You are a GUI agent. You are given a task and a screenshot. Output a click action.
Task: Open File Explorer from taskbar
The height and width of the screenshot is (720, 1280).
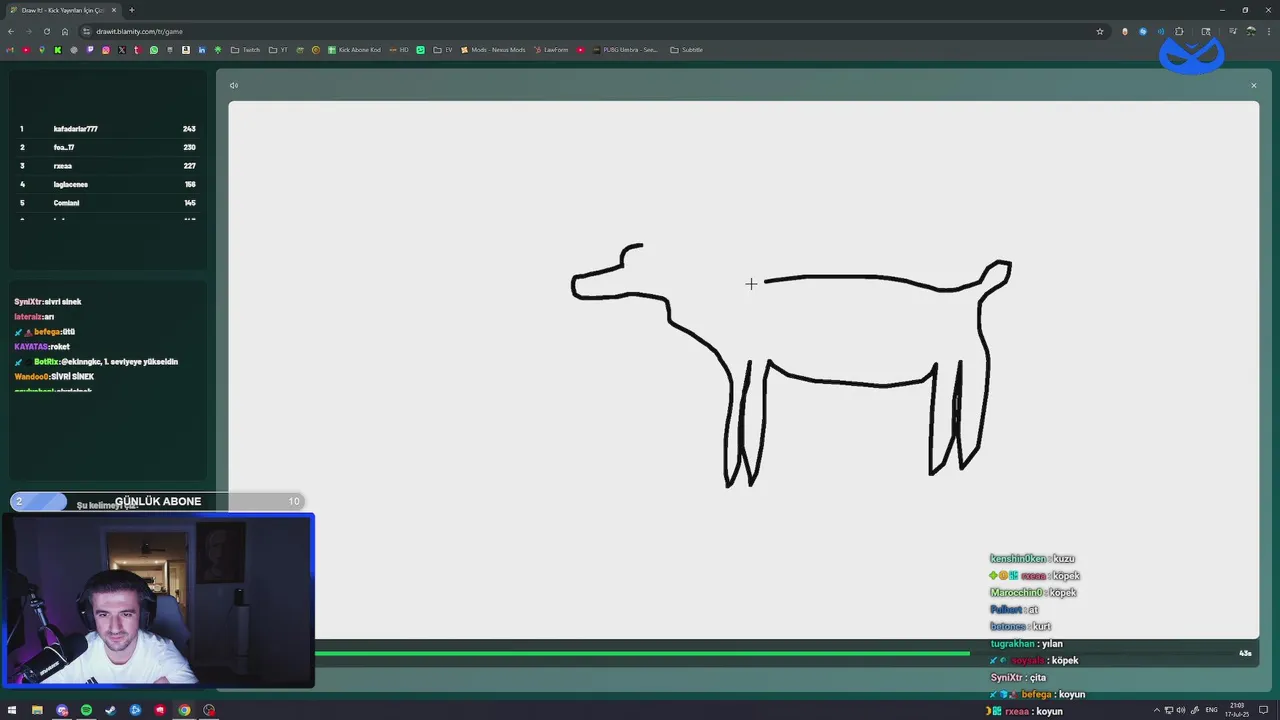point(37,710)
